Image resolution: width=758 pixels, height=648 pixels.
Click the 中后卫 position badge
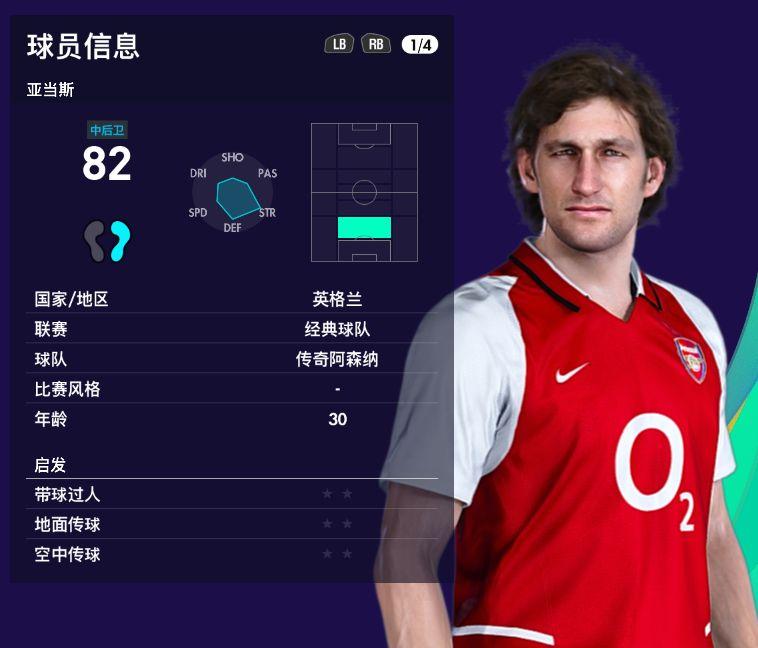(107, 130)
